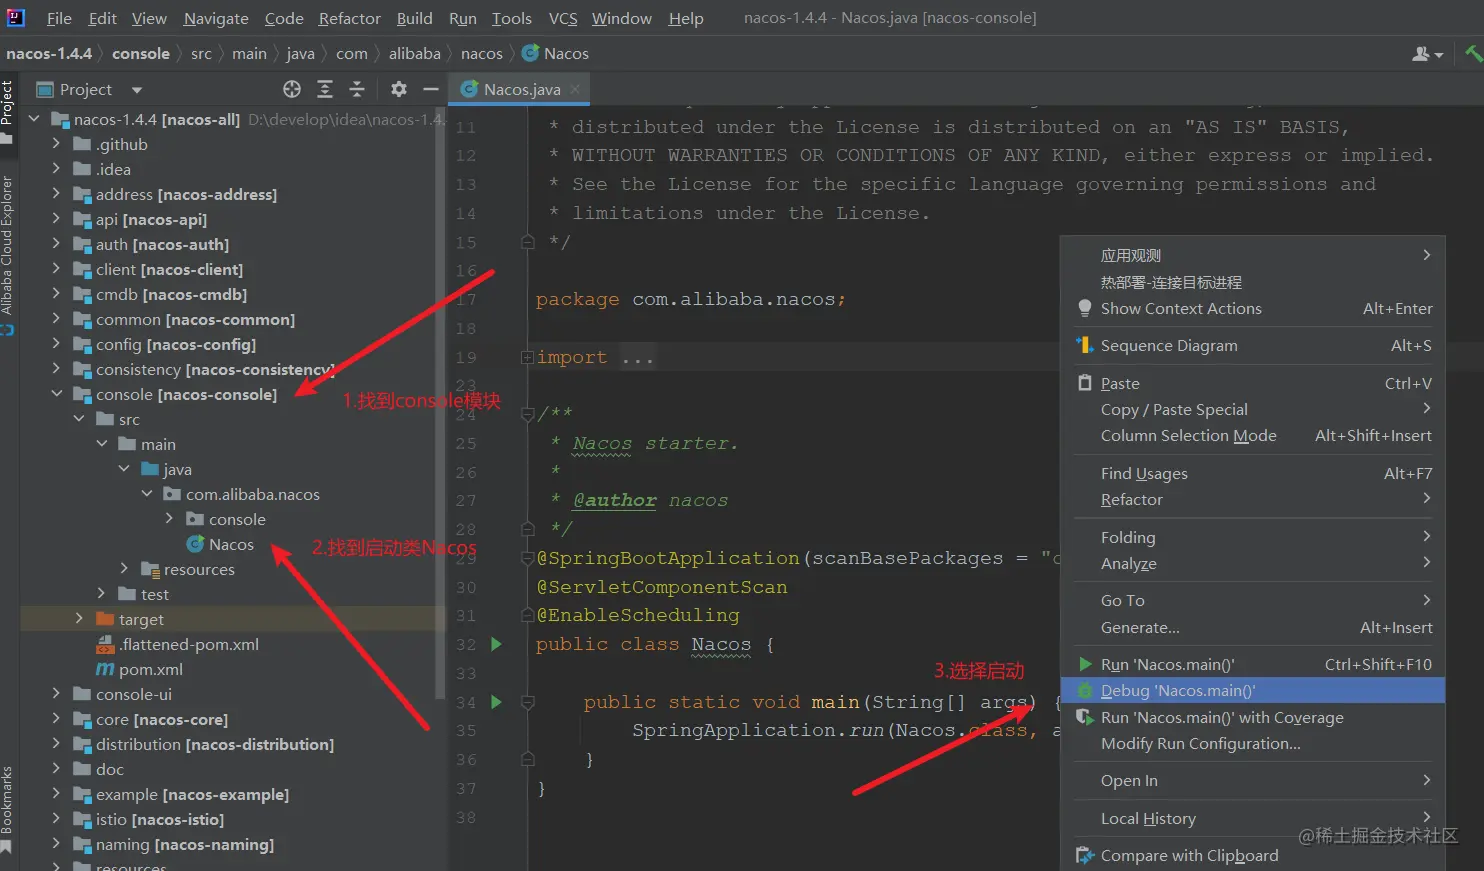Image resolution: width=1484 pixels, height=871 pixels.
Task: Select Compare with Clipboard
Action: (x=1253, y=856)
